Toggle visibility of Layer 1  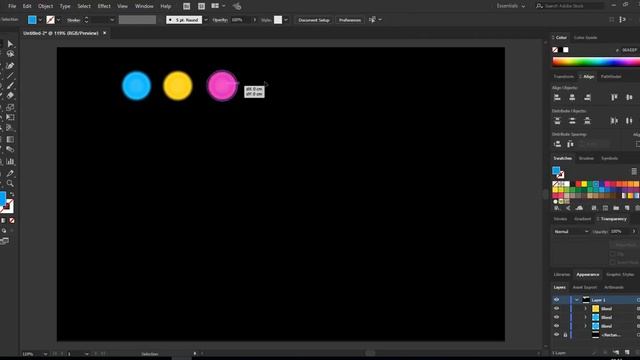tap(556, 300)
